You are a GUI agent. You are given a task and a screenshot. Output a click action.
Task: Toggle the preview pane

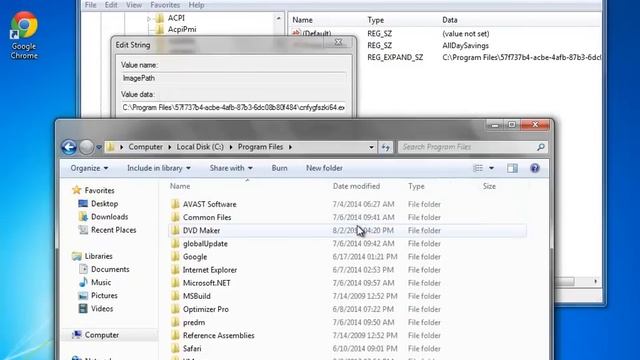point(512,168)
